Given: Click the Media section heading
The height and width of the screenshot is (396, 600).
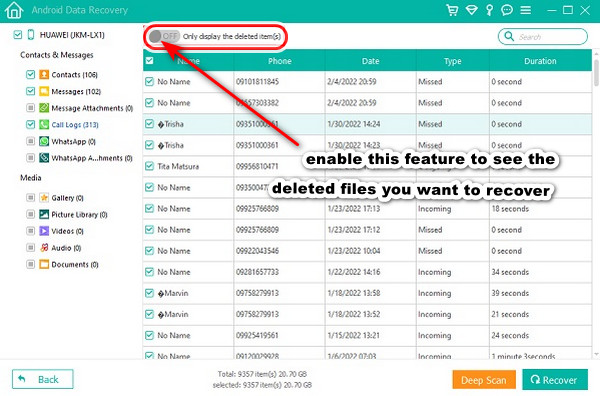Looking at the screenshot, I should [x=31, y=178].
